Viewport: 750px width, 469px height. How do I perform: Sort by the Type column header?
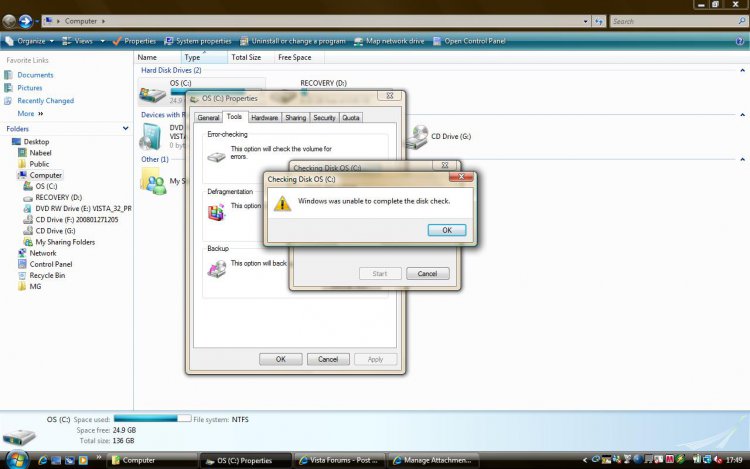point(203,57)
